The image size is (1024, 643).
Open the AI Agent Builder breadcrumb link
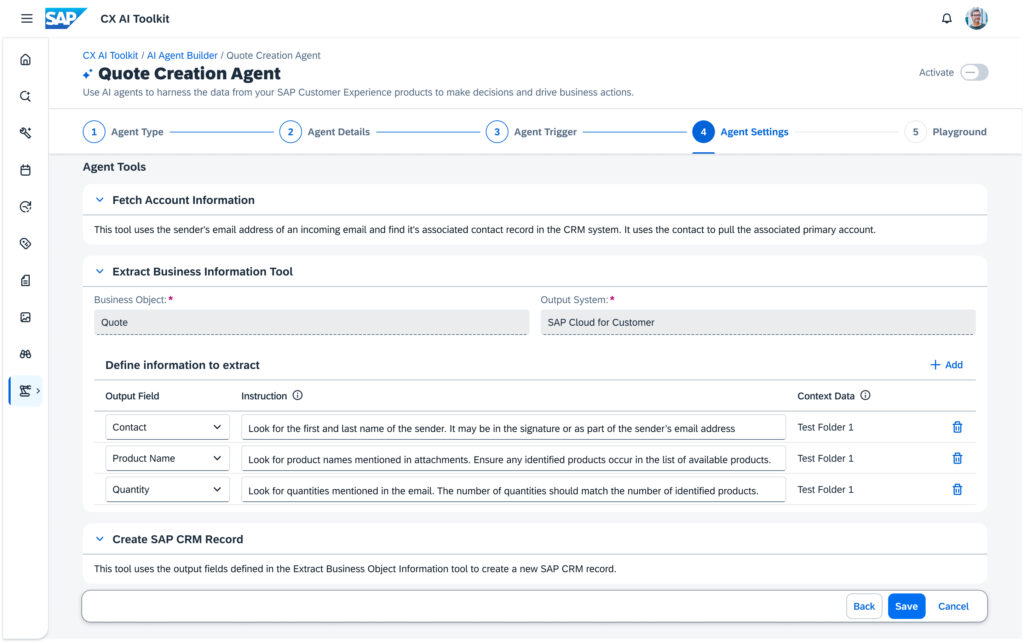tap(182, 55)
